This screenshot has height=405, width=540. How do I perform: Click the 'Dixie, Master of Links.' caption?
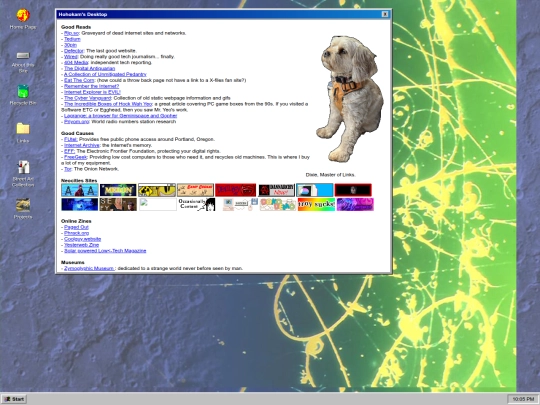(330, 175)
